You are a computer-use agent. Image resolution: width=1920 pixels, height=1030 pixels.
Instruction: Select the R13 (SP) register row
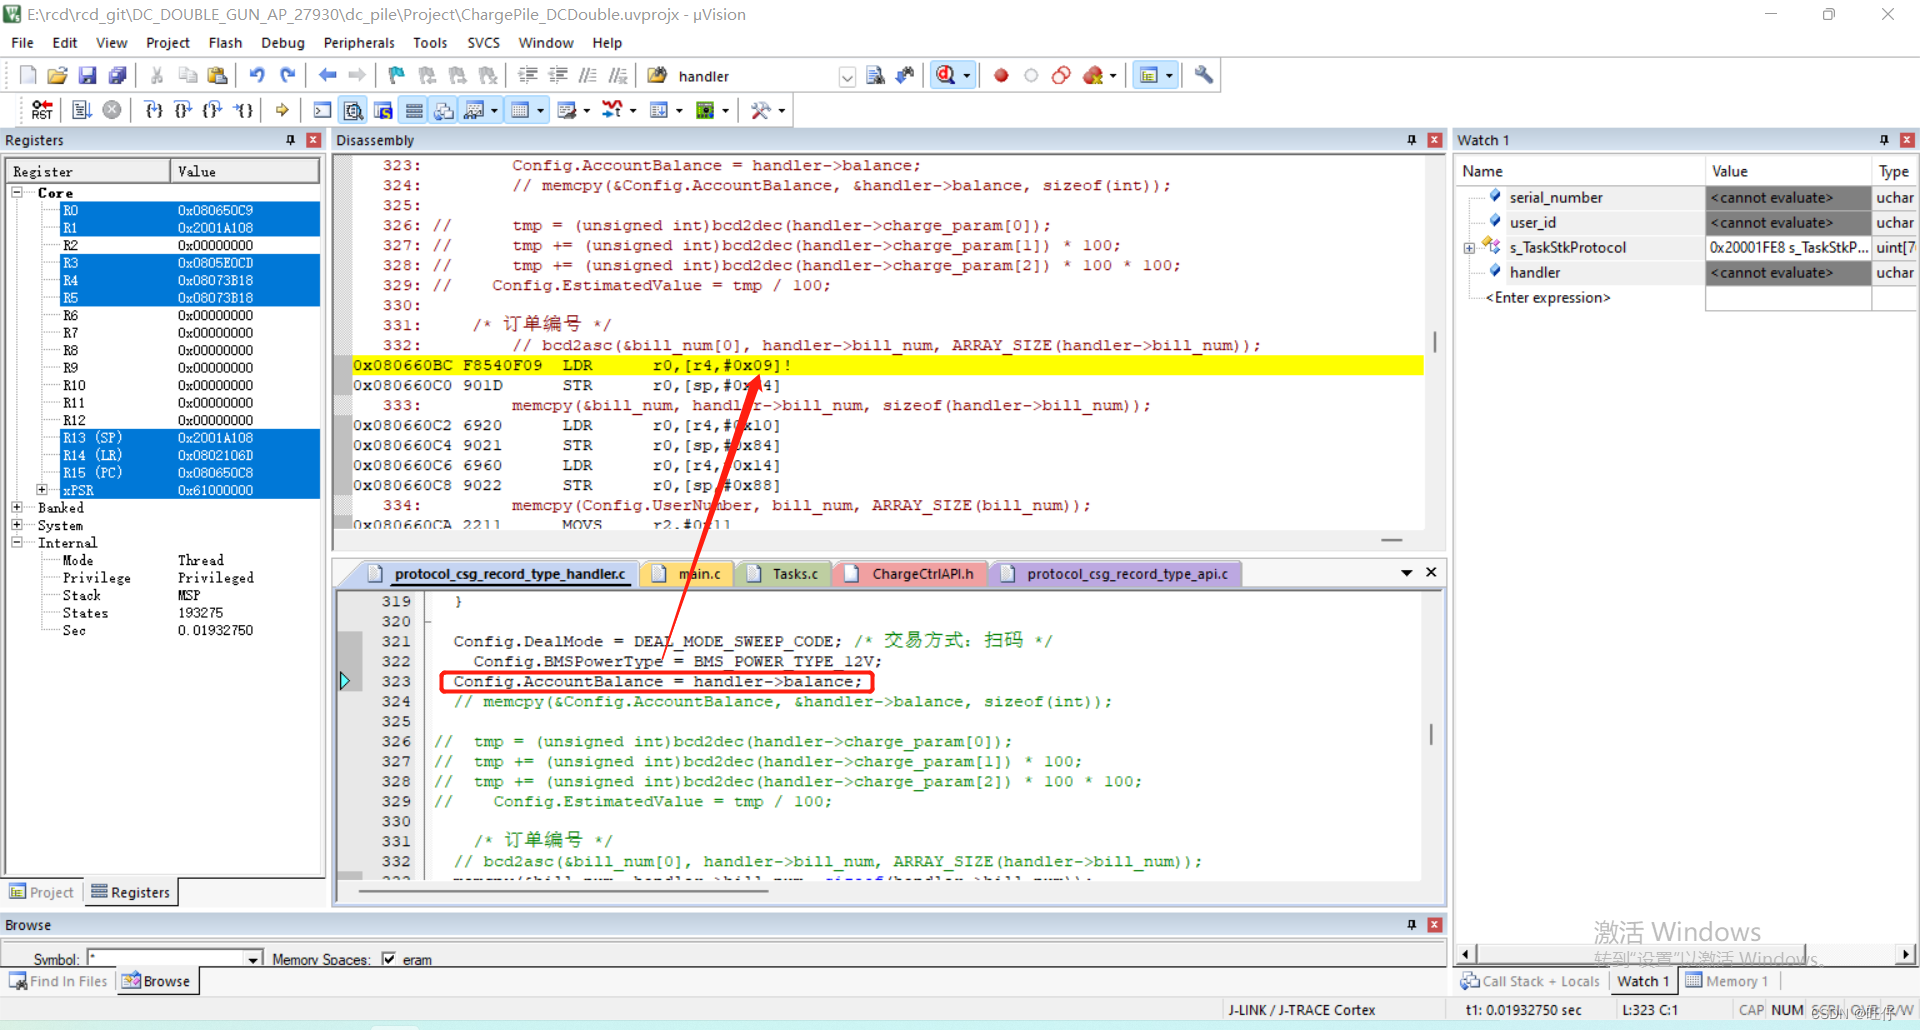point(190,438)
